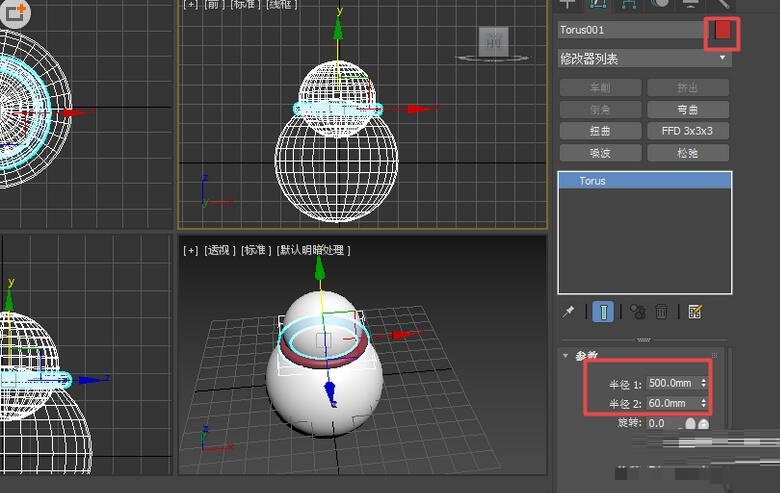Open the Motion panel tab
The height and width of the screenshot is (493, 780).
click(x=659, y=4)
